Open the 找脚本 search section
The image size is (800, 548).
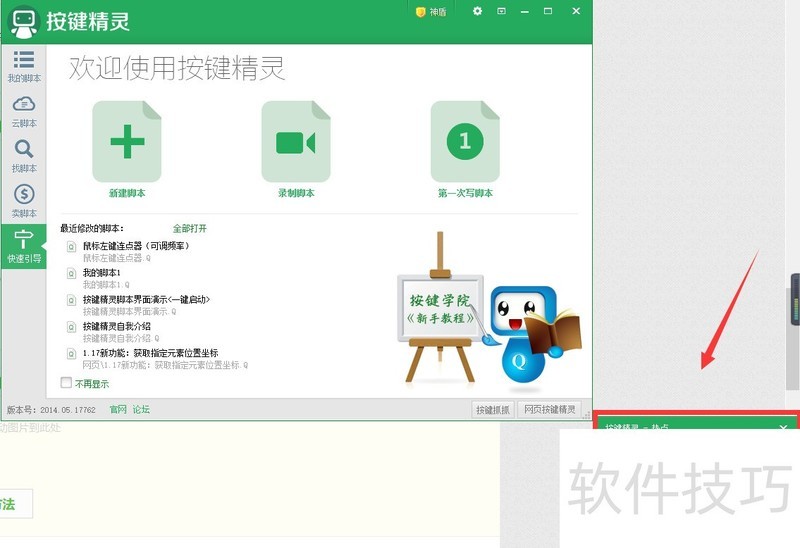pyautogui.click(x=24, y=156)
